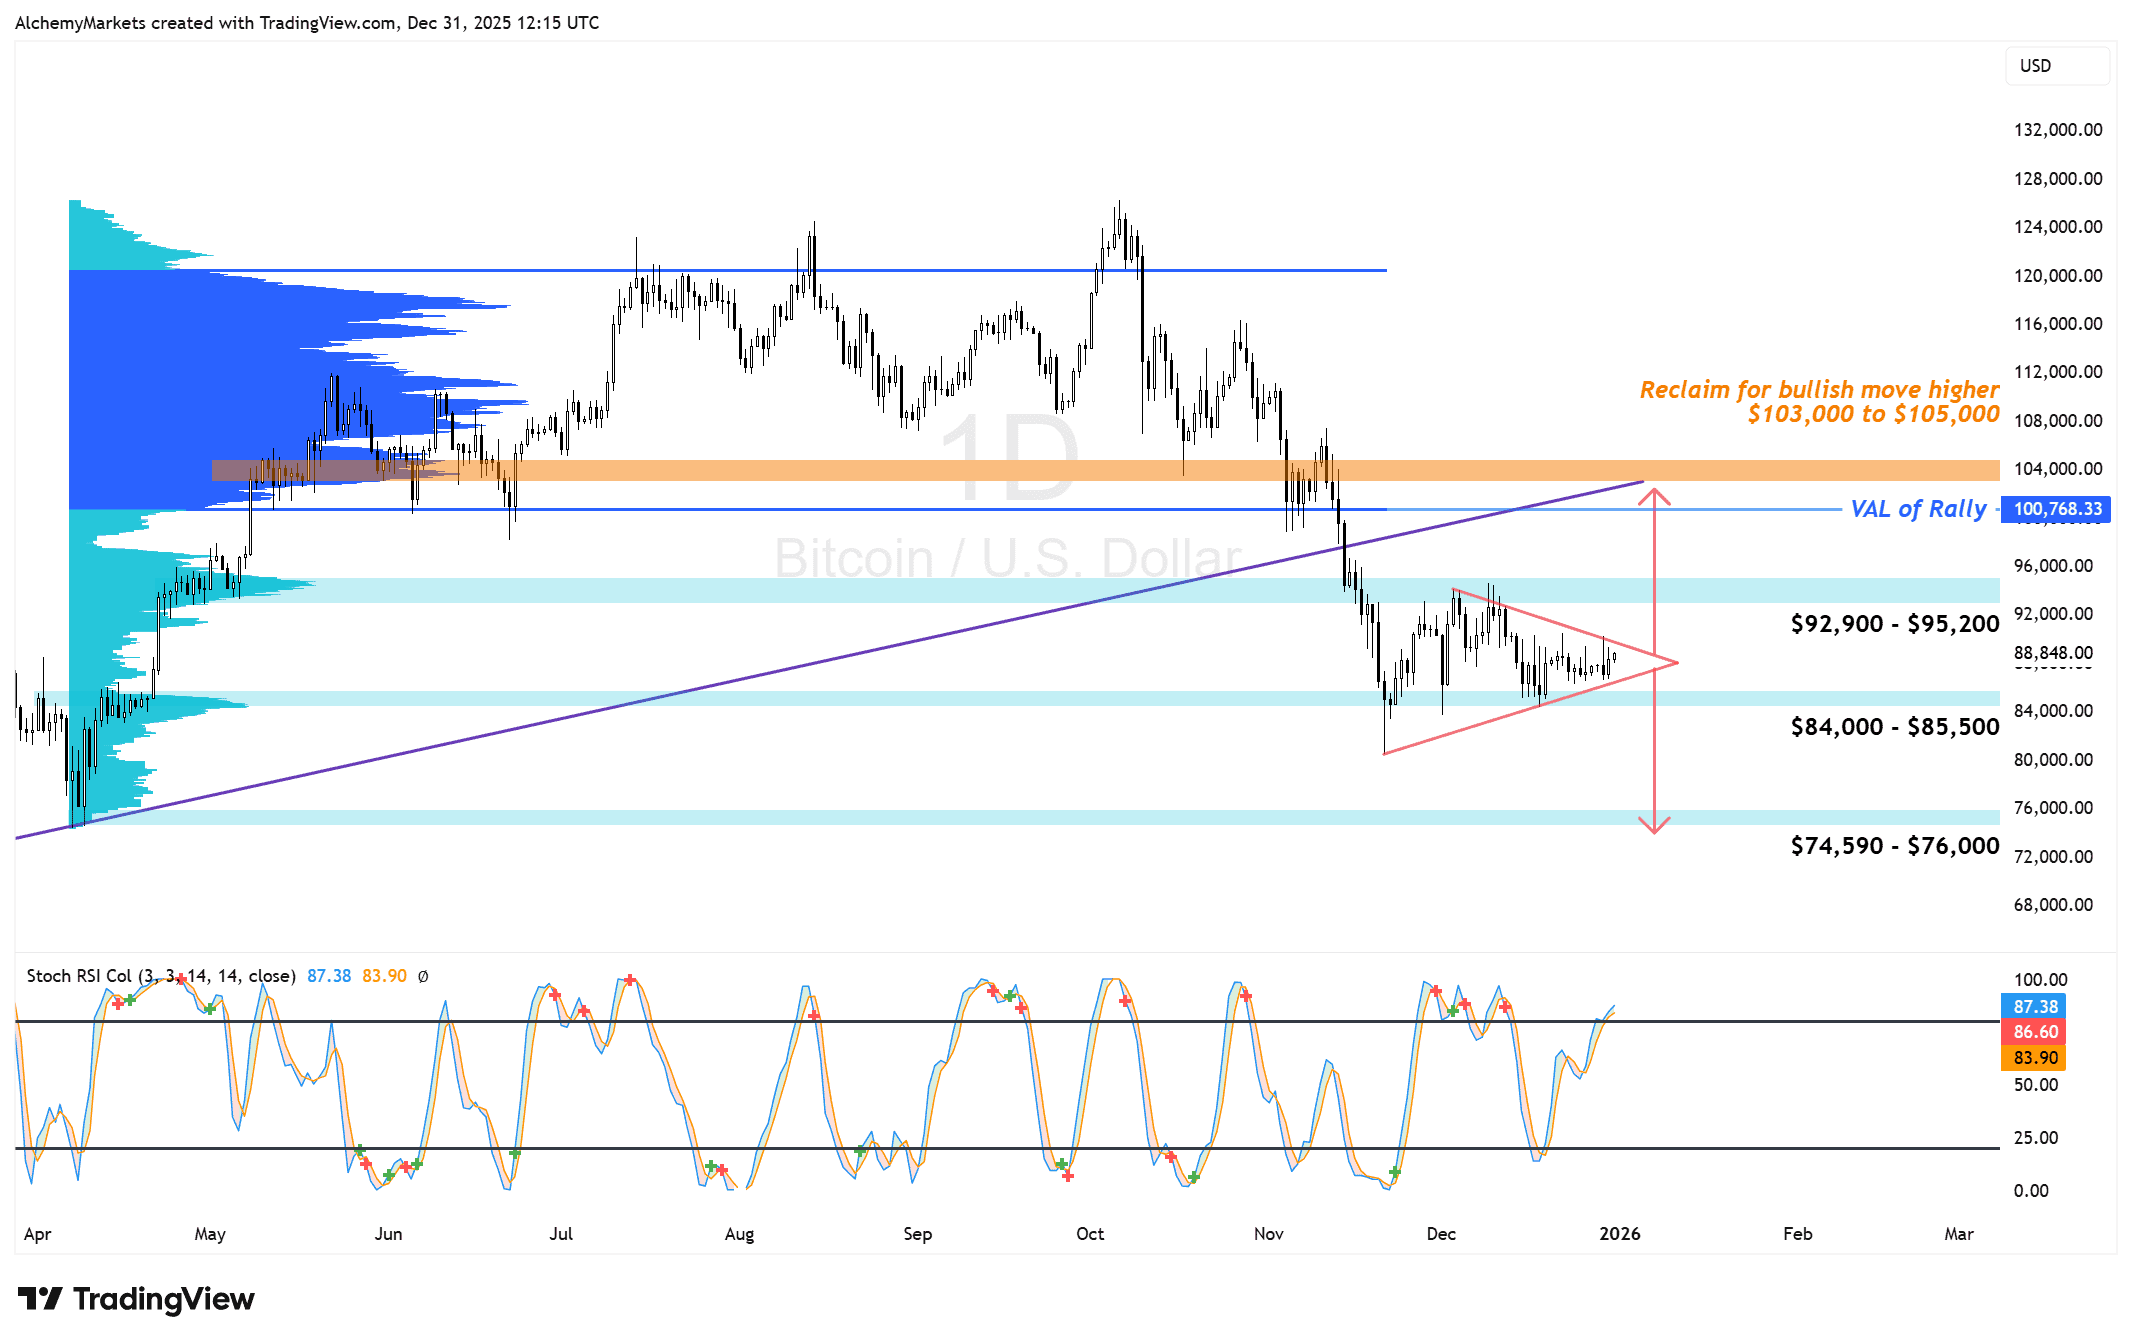Click 'Reclaim for bullish move higher' annotation
2132x1344 pixels.
pos(1818,390)
